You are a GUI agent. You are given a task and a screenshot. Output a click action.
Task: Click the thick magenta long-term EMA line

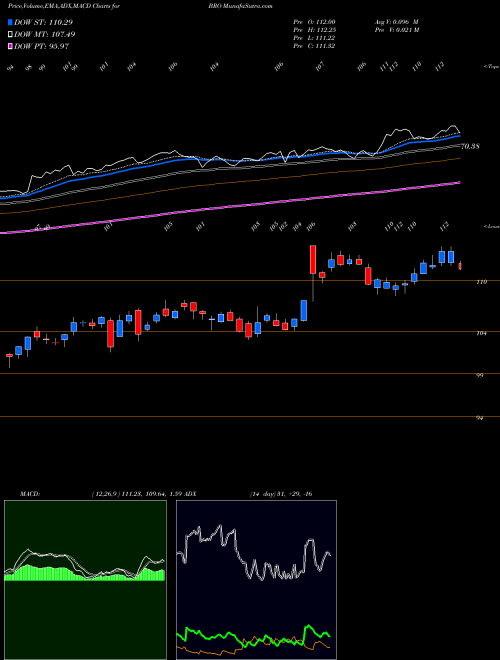(x=230, y=206)
